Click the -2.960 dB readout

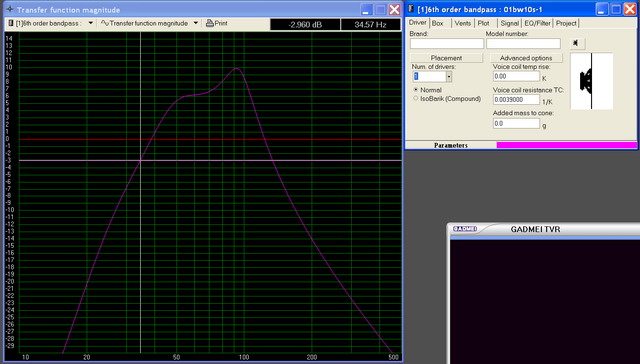(x=305, y=24)
